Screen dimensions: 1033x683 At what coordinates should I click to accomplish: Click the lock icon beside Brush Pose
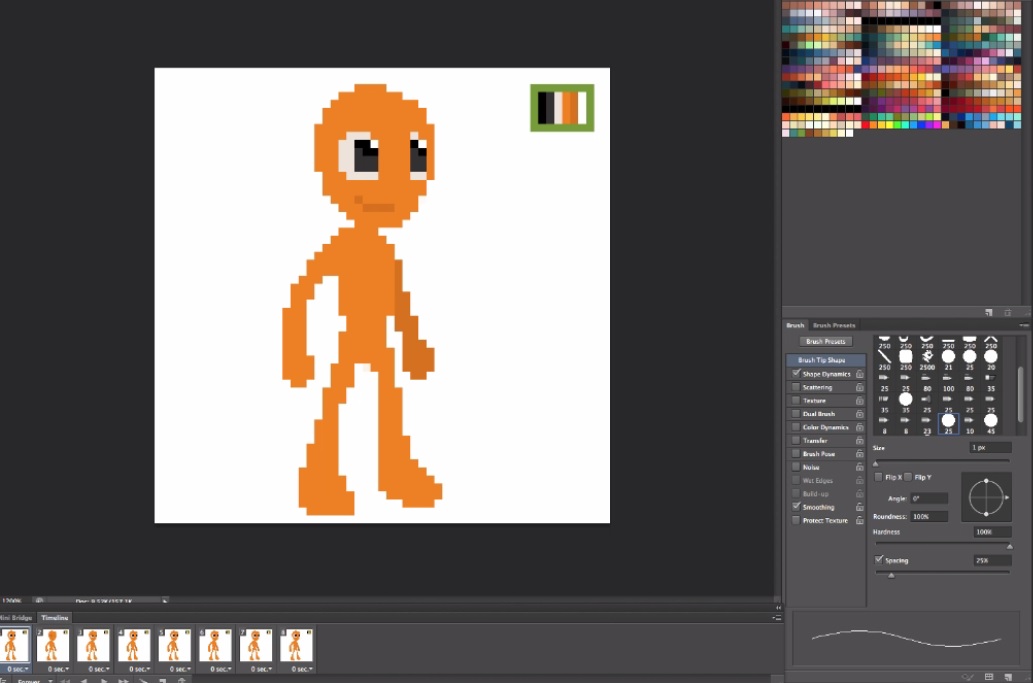tap(859, 454)
